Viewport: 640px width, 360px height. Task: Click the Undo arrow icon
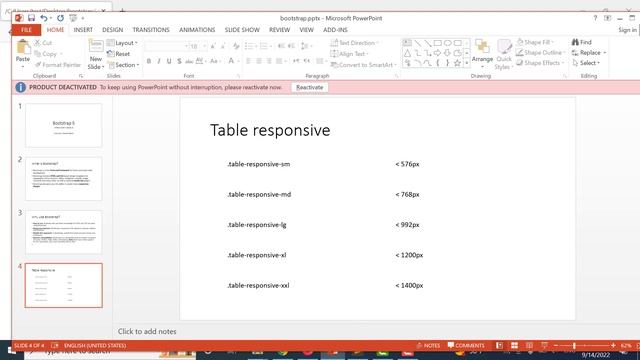pos(43,18)
